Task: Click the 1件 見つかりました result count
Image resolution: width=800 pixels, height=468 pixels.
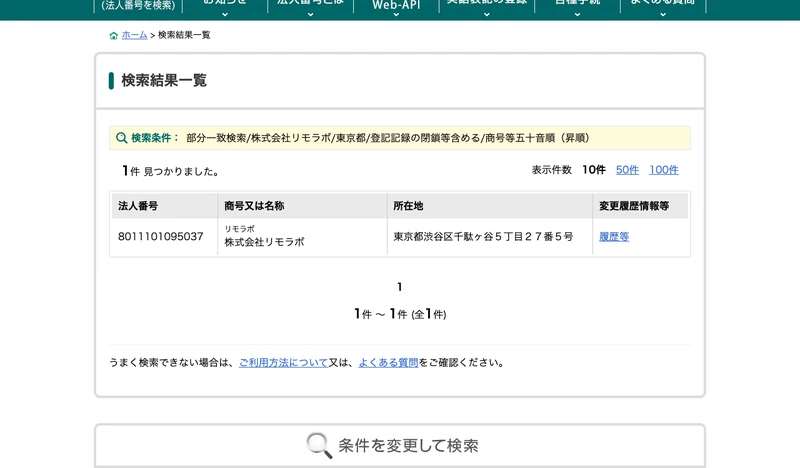Action: tap(170, 171)
